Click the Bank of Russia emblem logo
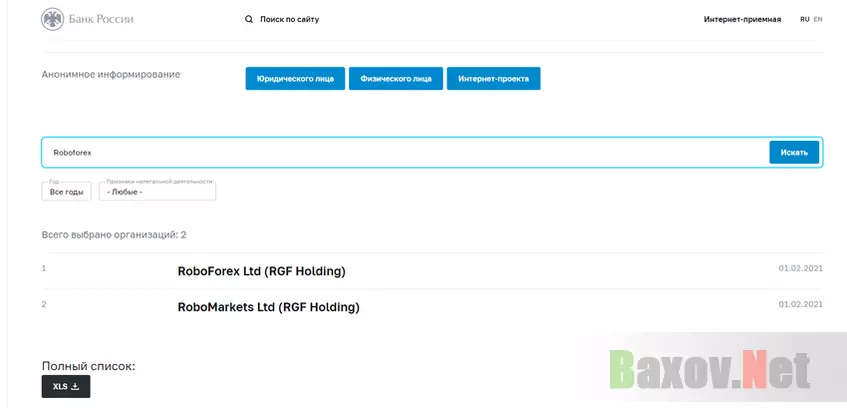 pyautogui.click(x=52, y=19)
